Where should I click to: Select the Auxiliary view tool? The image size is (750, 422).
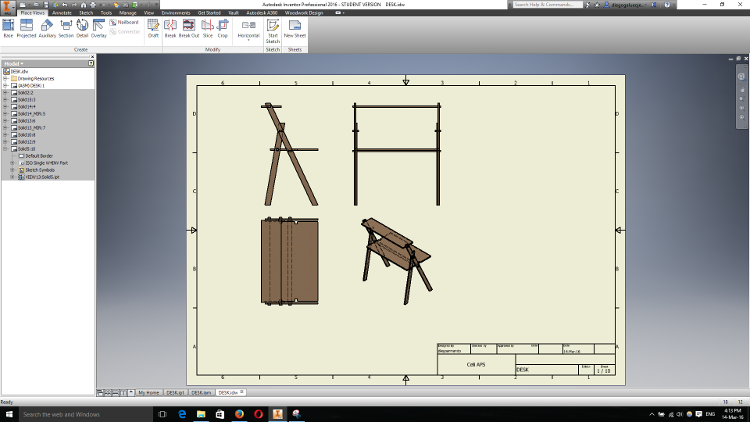click(x=47, y=28)
